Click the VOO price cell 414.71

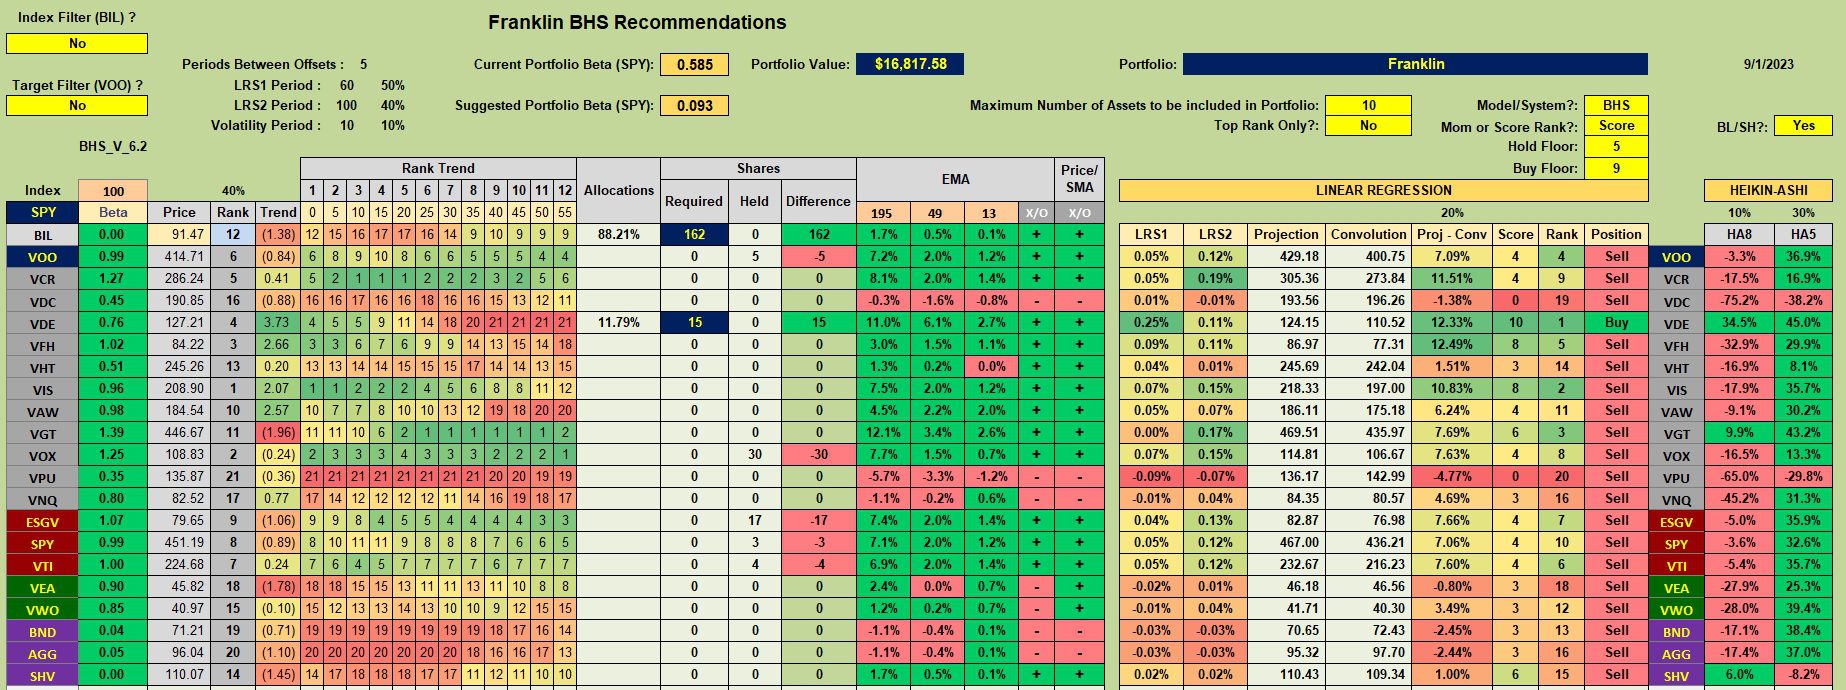179,257
